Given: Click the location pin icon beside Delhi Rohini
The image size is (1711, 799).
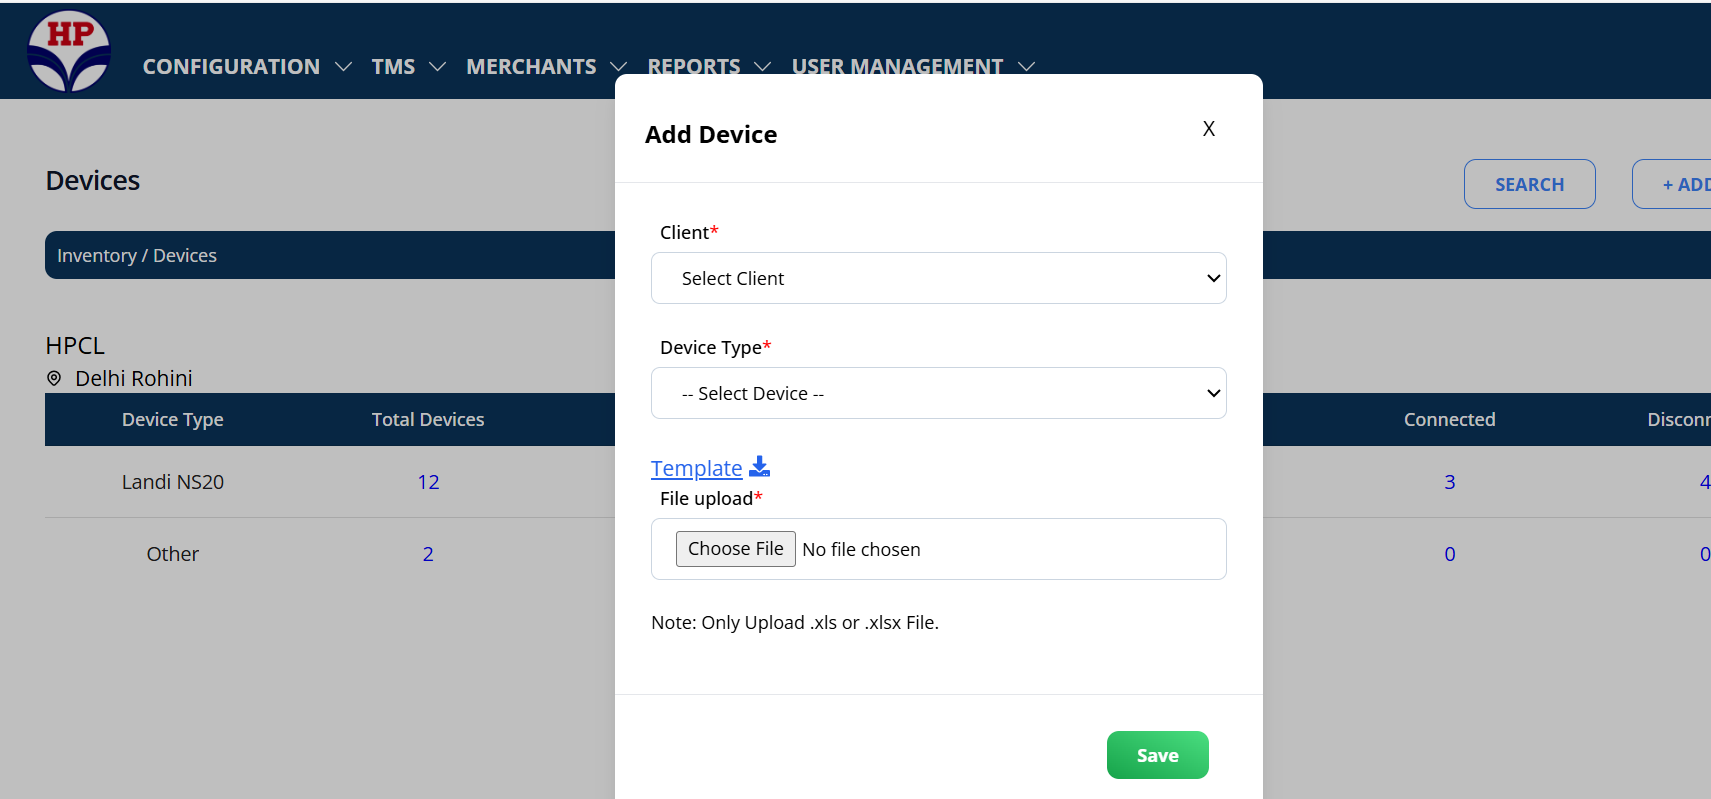Looking at the screenshot, I should pos(54,378).
